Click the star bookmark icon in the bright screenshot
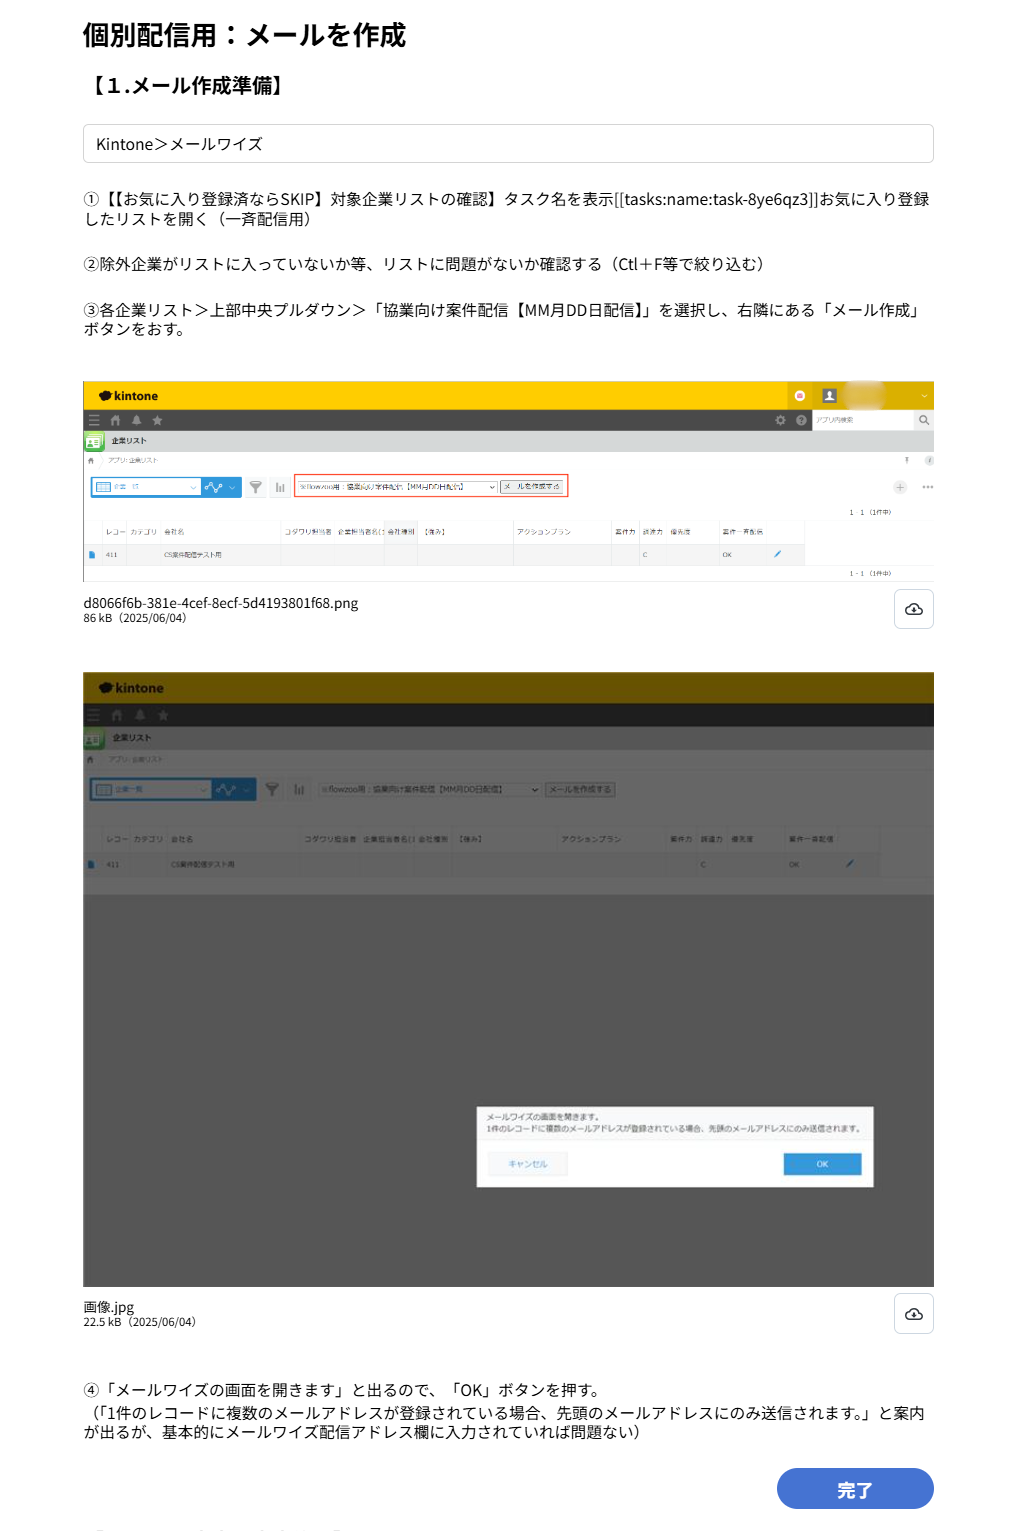1033x1531 pixels. click(x=157, y=421)
